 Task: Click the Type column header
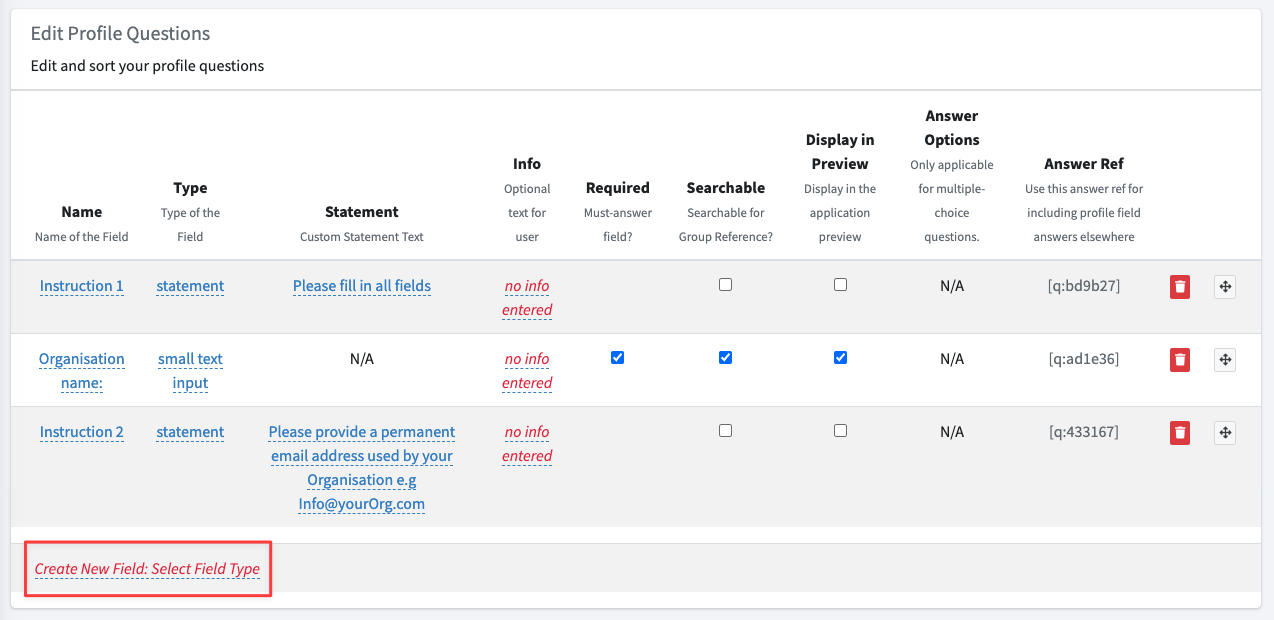tap(190, 188)
